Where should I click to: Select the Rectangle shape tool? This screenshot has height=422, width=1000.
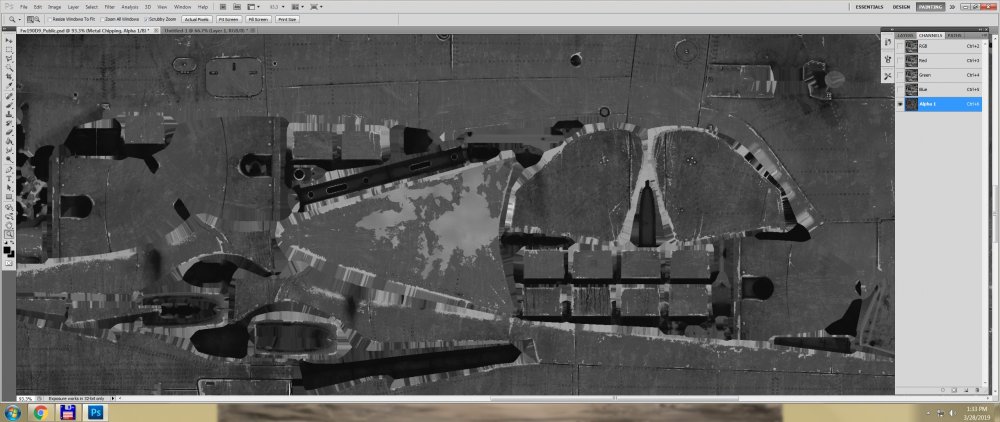10,196
